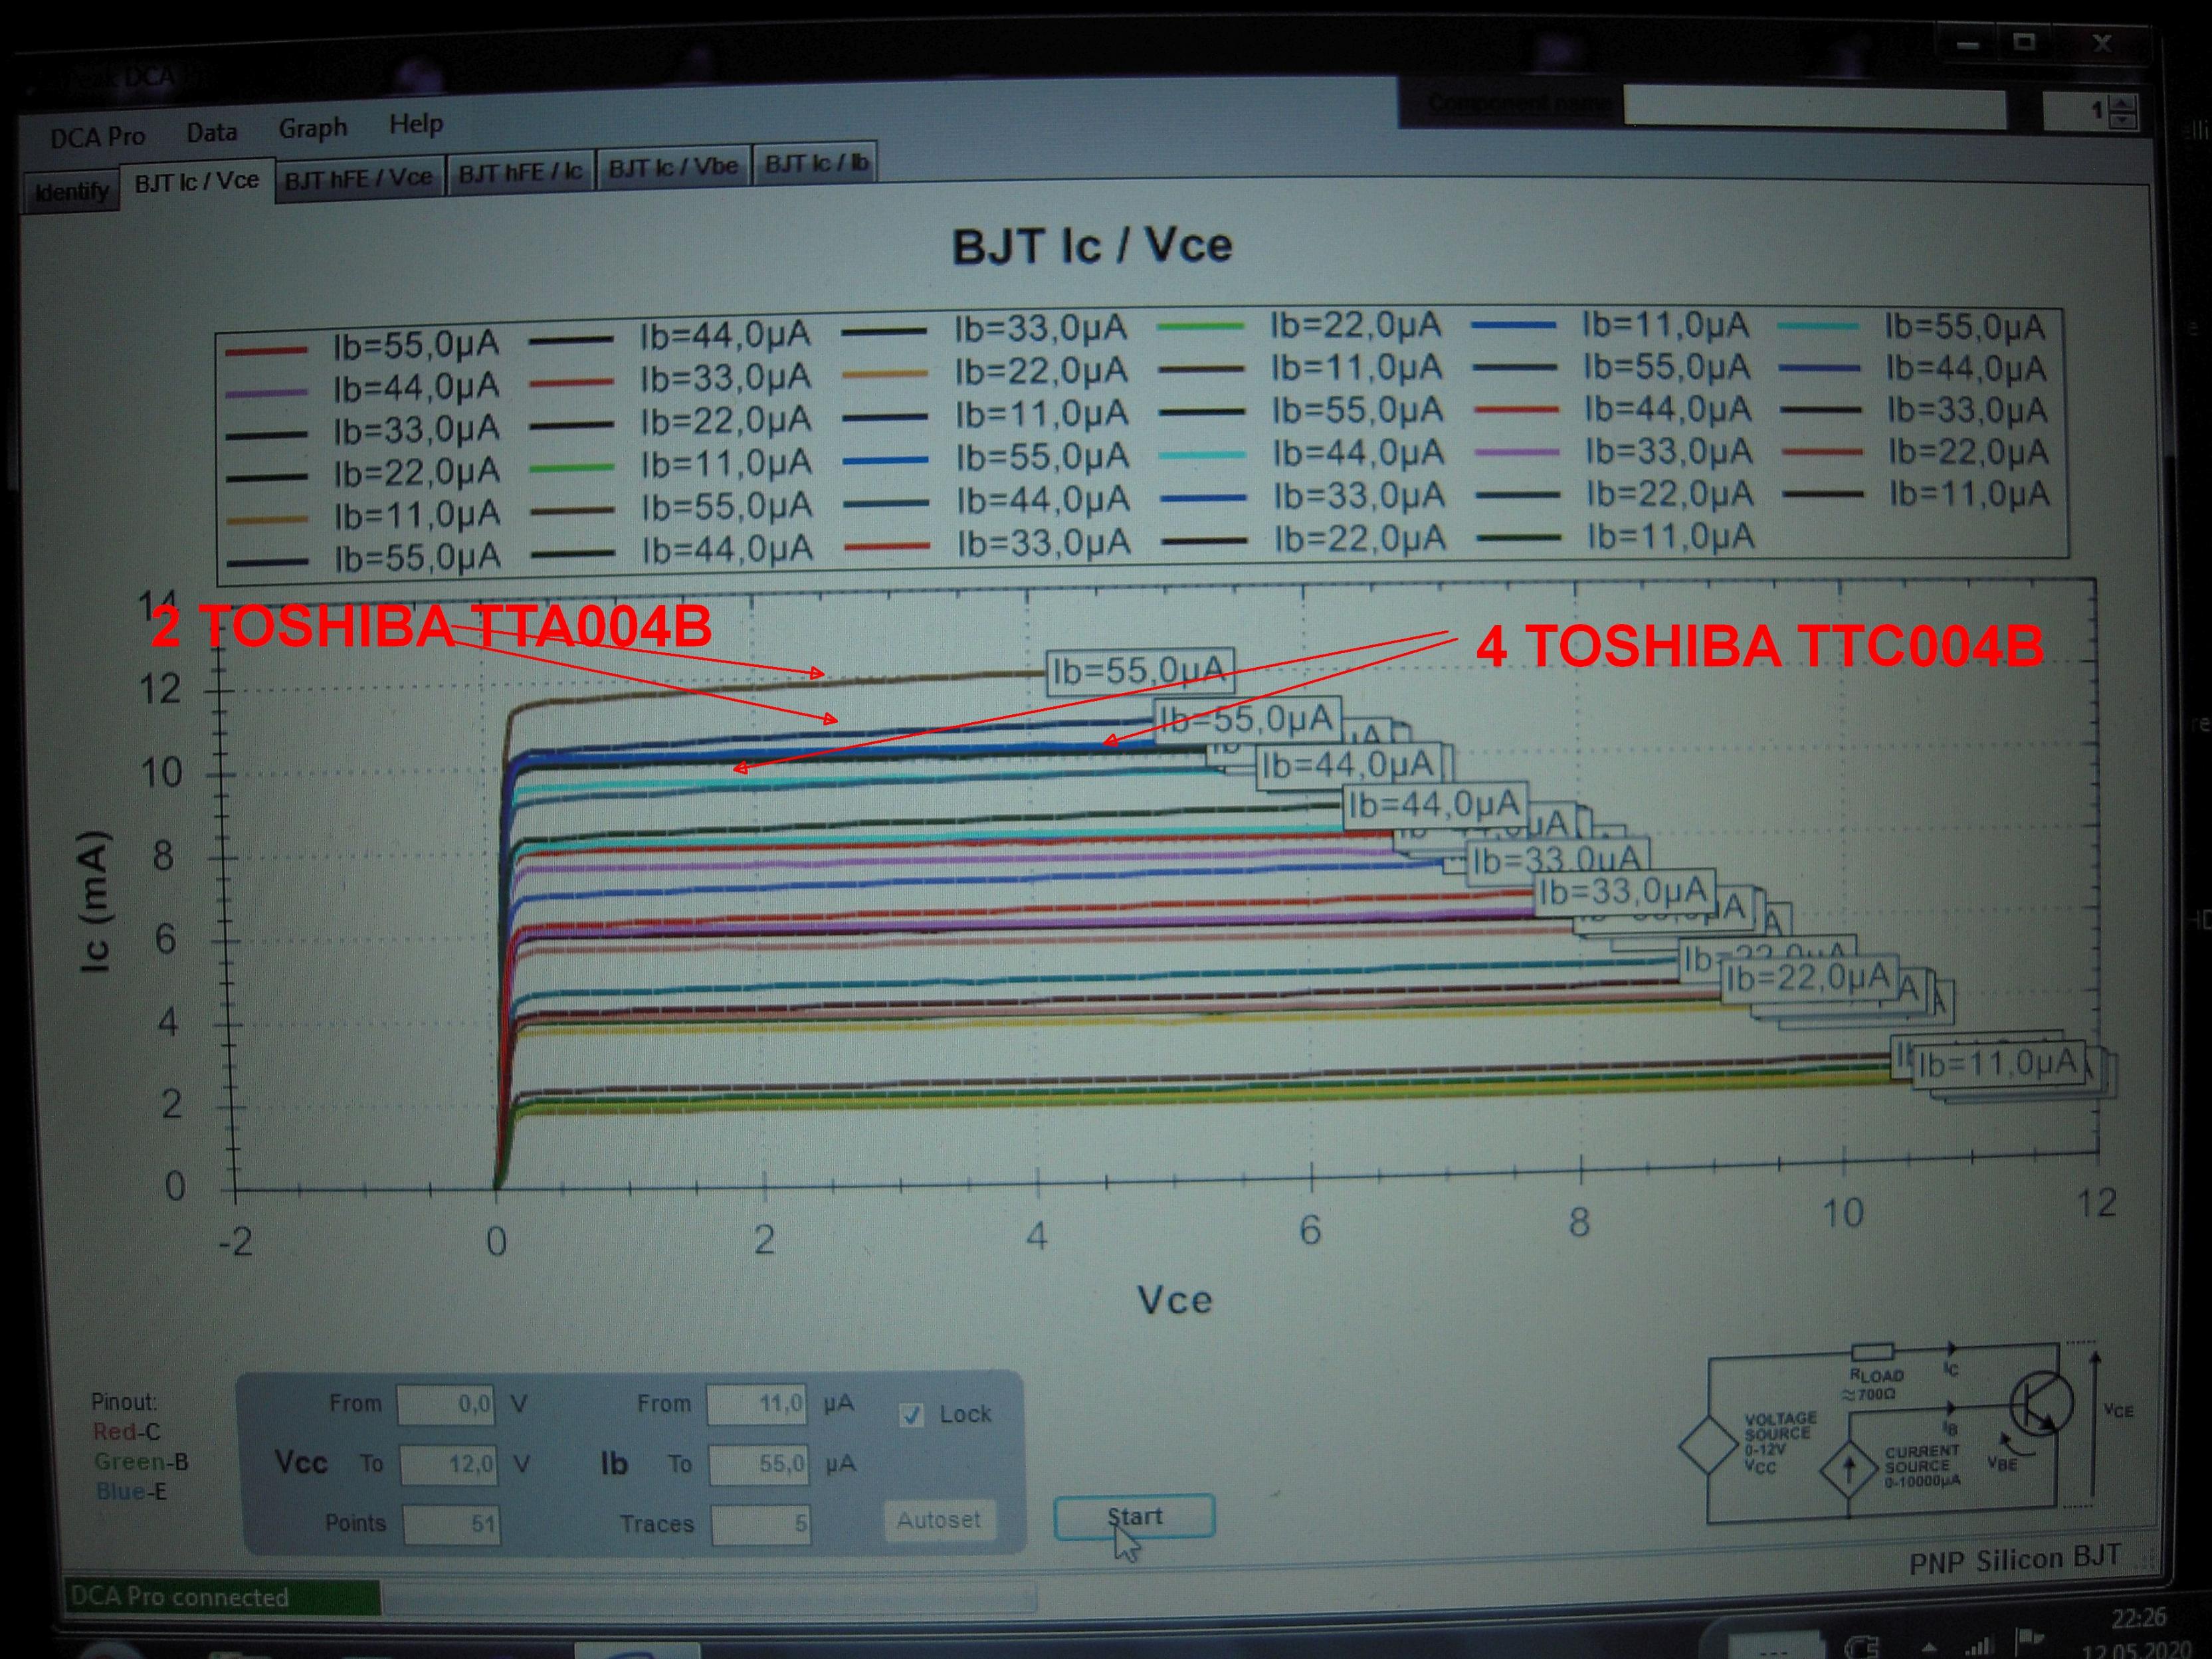Click the Ib From current field
The width and height of the screenshot is (2212, 1659).
(x=756, y=1404)
